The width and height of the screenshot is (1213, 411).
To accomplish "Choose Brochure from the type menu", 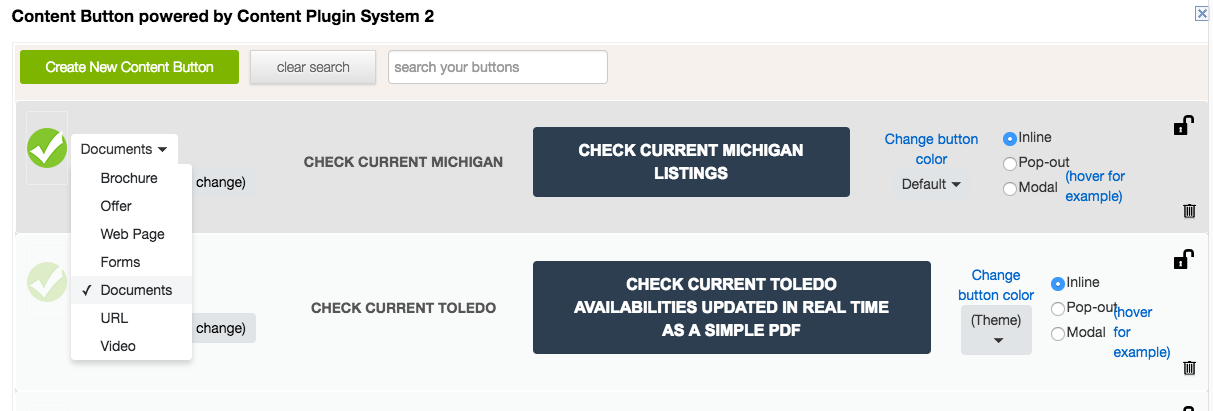I will (131, 178).
